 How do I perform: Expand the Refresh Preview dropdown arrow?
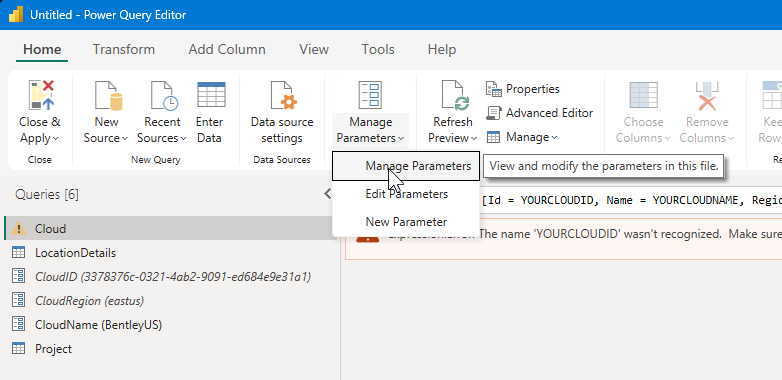(x=474, y=139)
